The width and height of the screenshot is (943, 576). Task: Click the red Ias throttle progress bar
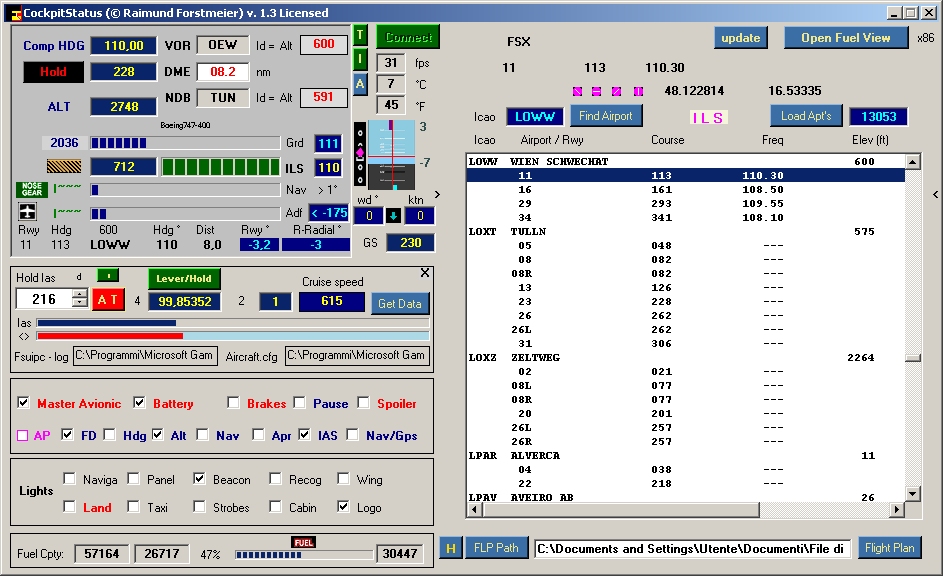[233, 336]
